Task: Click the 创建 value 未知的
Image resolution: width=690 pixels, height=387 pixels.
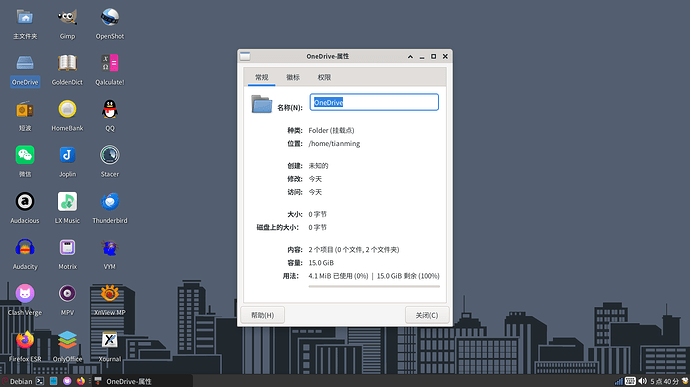Action: [x=318, y=166]
